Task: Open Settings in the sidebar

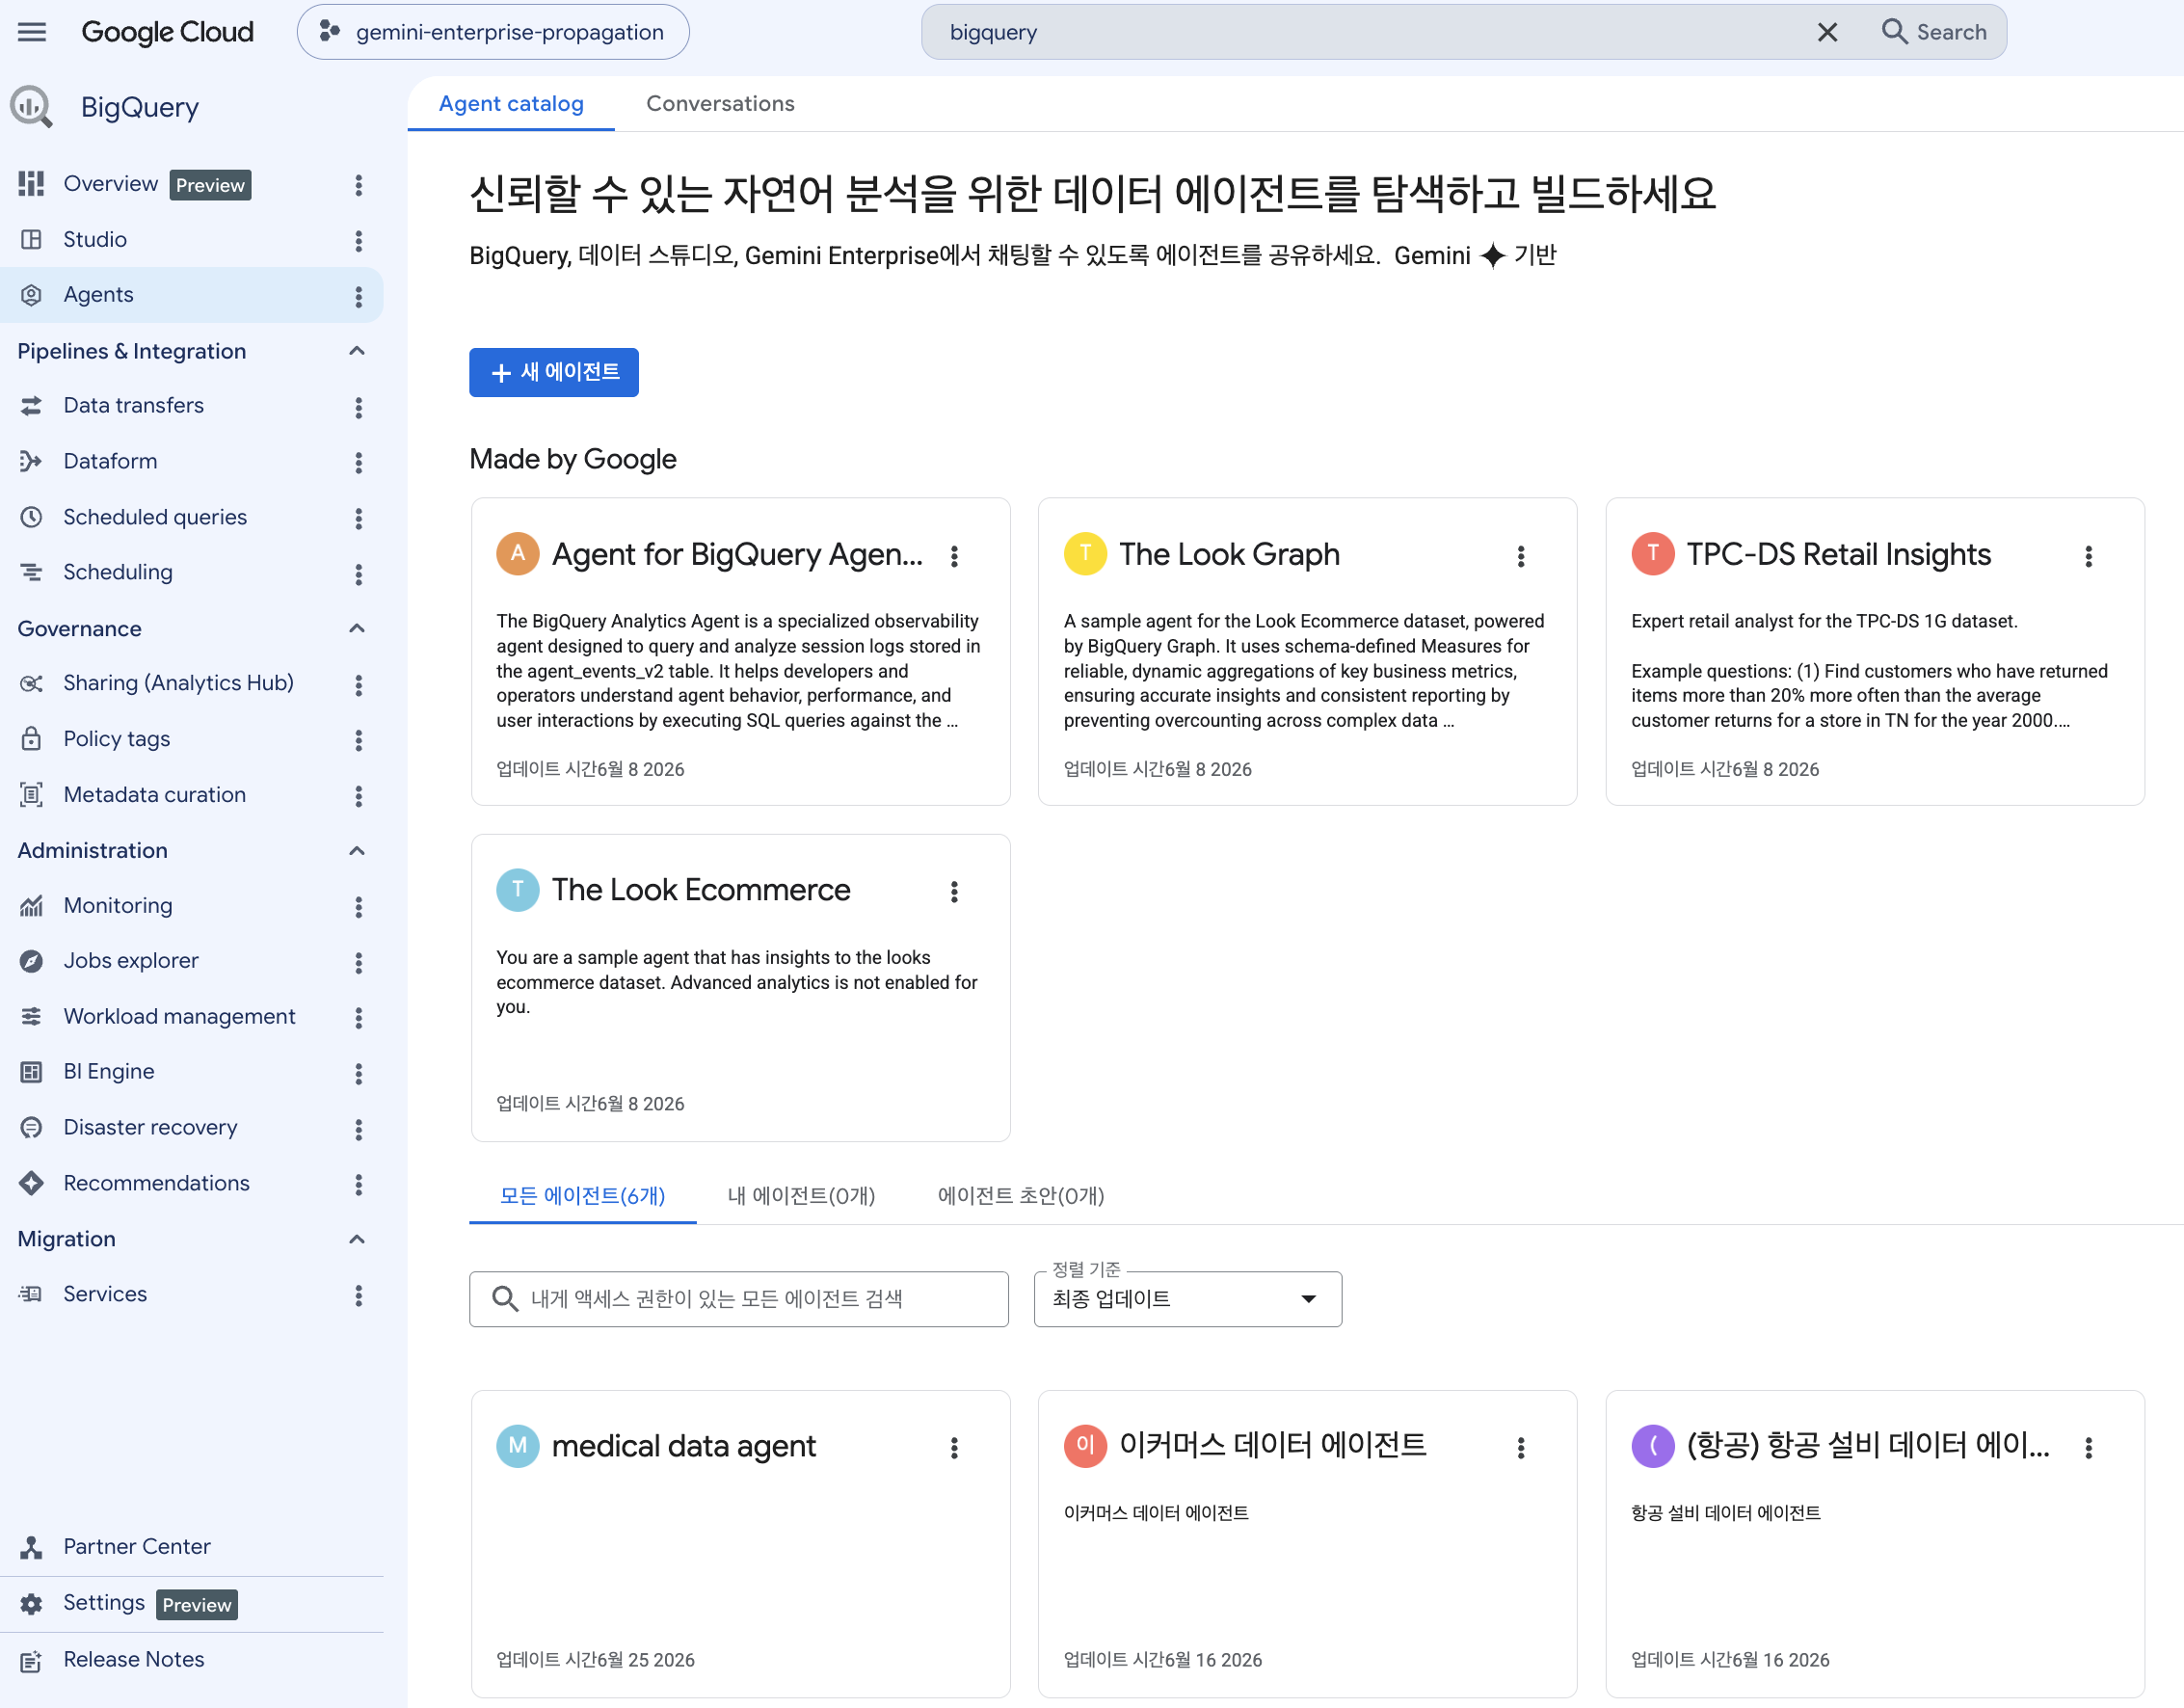Action: point(104,1603)
